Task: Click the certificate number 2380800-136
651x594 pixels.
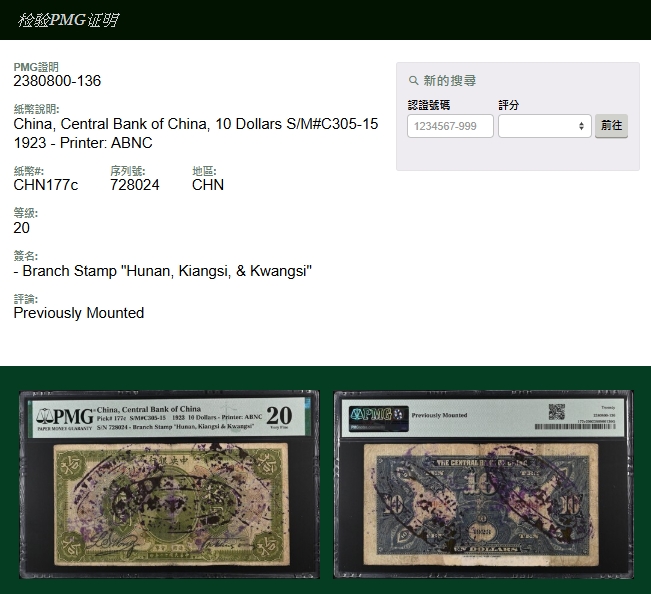Action: click(x=57, y=81)
